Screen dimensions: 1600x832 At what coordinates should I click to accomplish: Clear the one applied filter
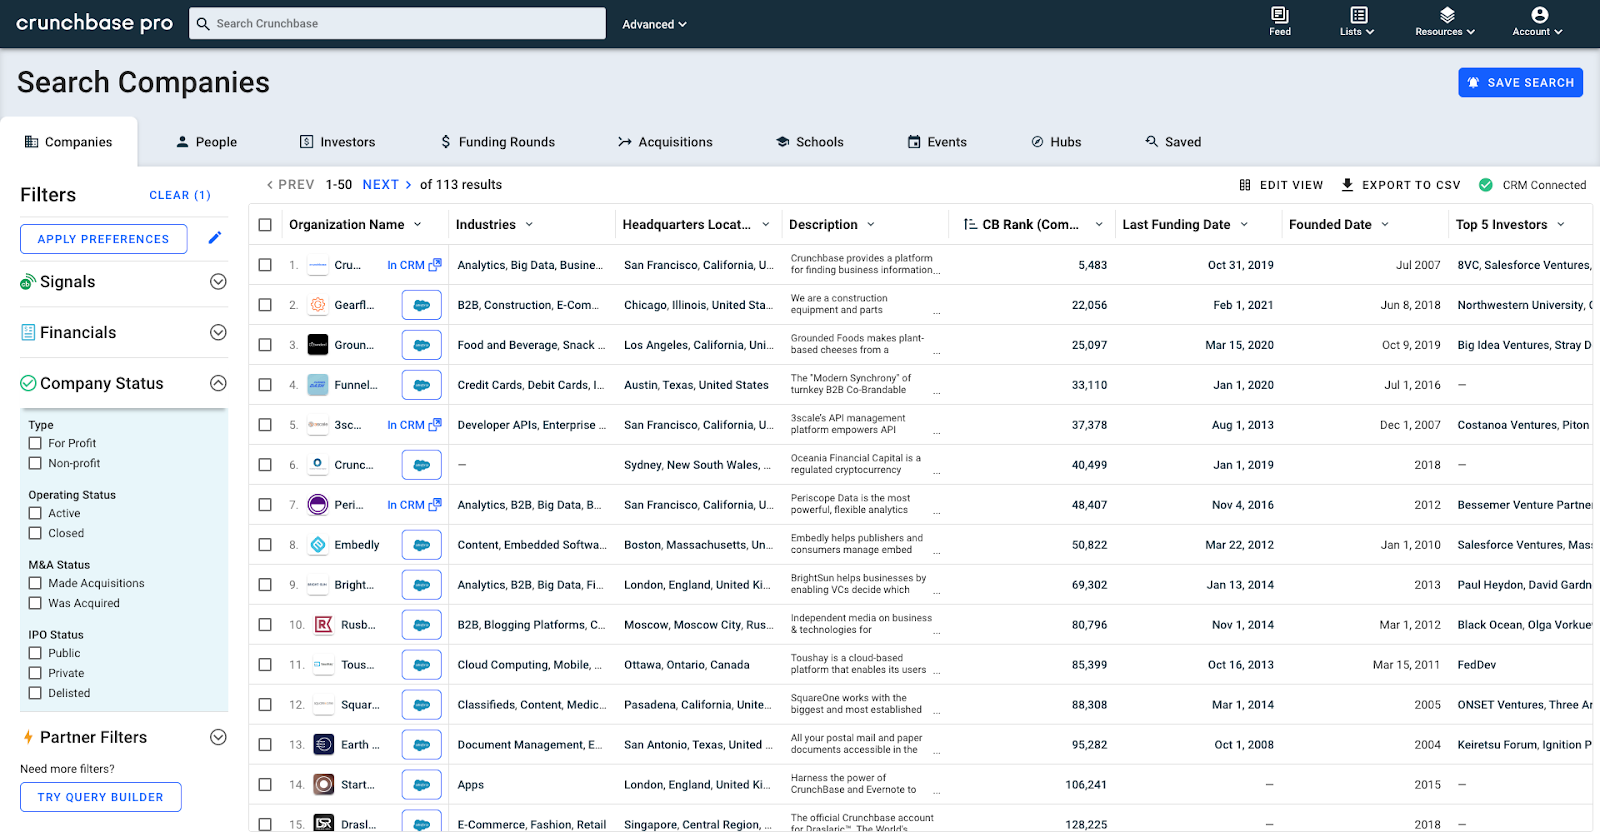click(x=180, y=195)
